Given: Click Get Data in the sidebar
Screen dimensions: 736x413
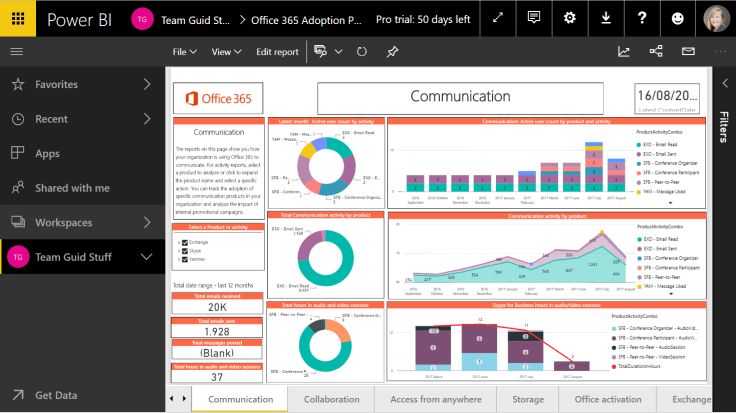Looking at the screenshot, I should click(x=57, y=395).
